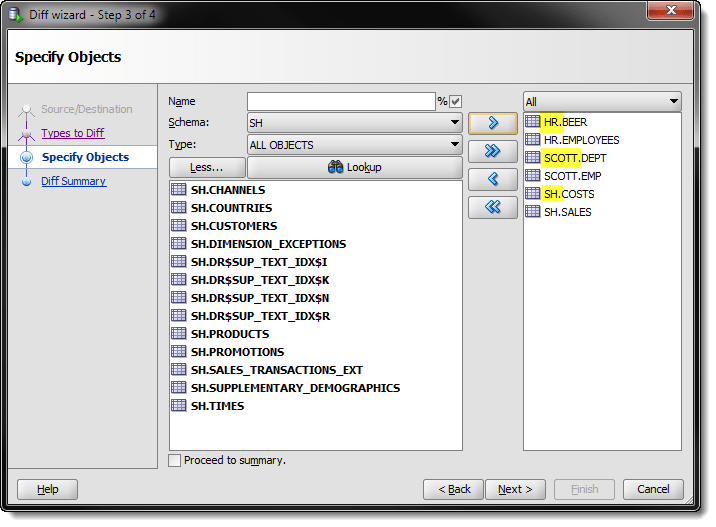Jump to Diff Summary step
The image size is (716, 527).
[74, 181]
